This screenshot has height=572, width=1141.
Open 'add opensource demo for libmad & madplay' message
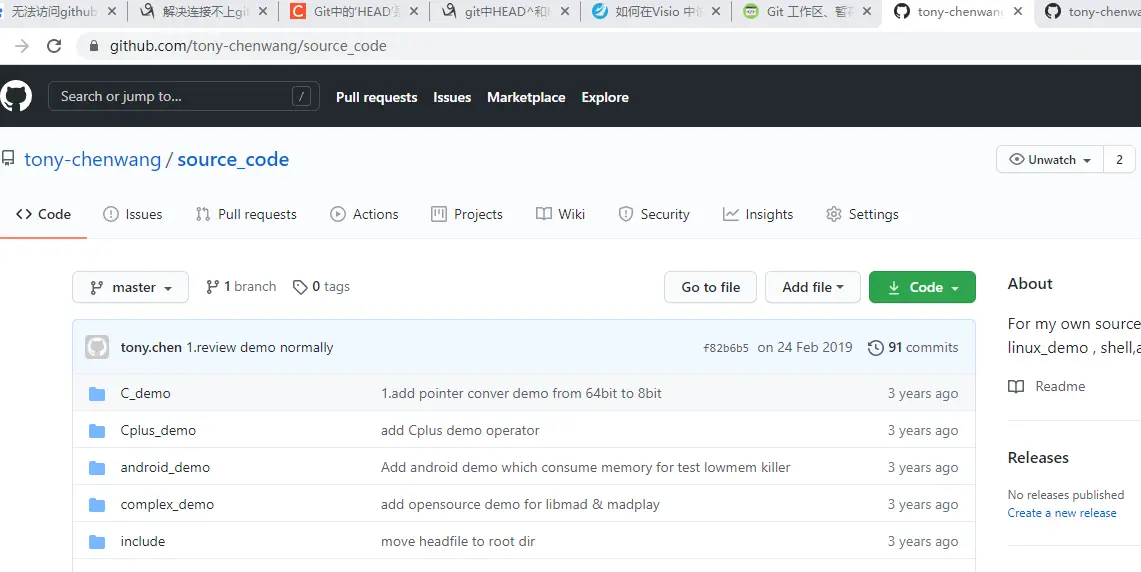pyautogui.click(x=520, y=504)
